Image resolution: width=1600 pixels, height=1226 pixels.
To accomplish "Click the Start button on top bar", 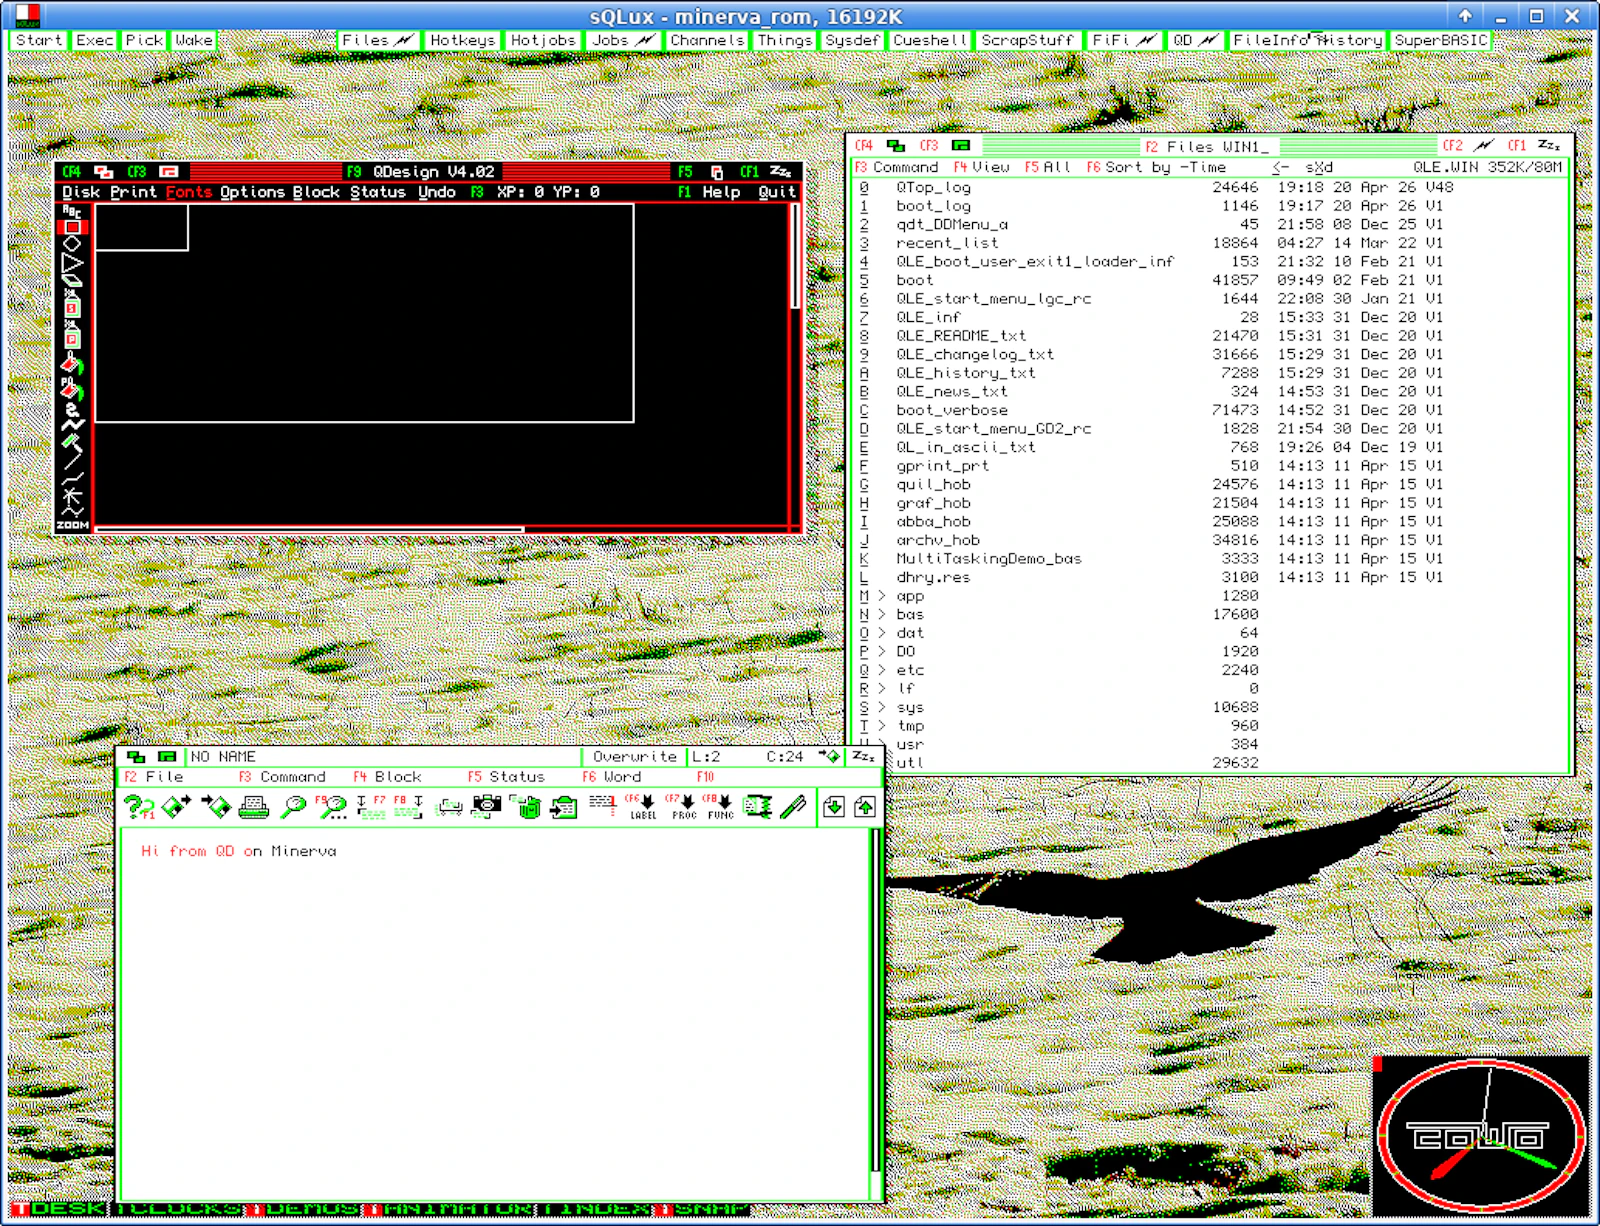I will pyautogui.click(x=38, y=40).
